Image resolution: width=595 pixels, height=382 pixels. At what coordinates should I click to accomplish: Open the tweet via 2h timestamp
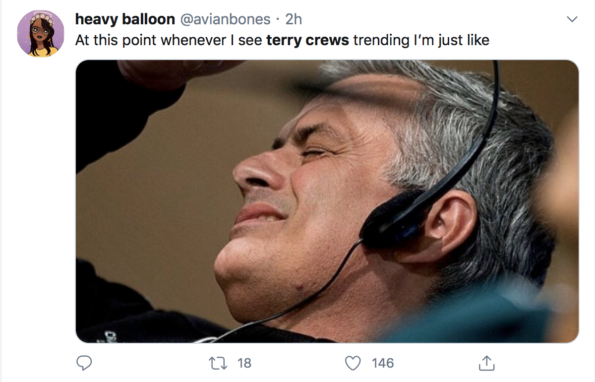click(293, 19)
